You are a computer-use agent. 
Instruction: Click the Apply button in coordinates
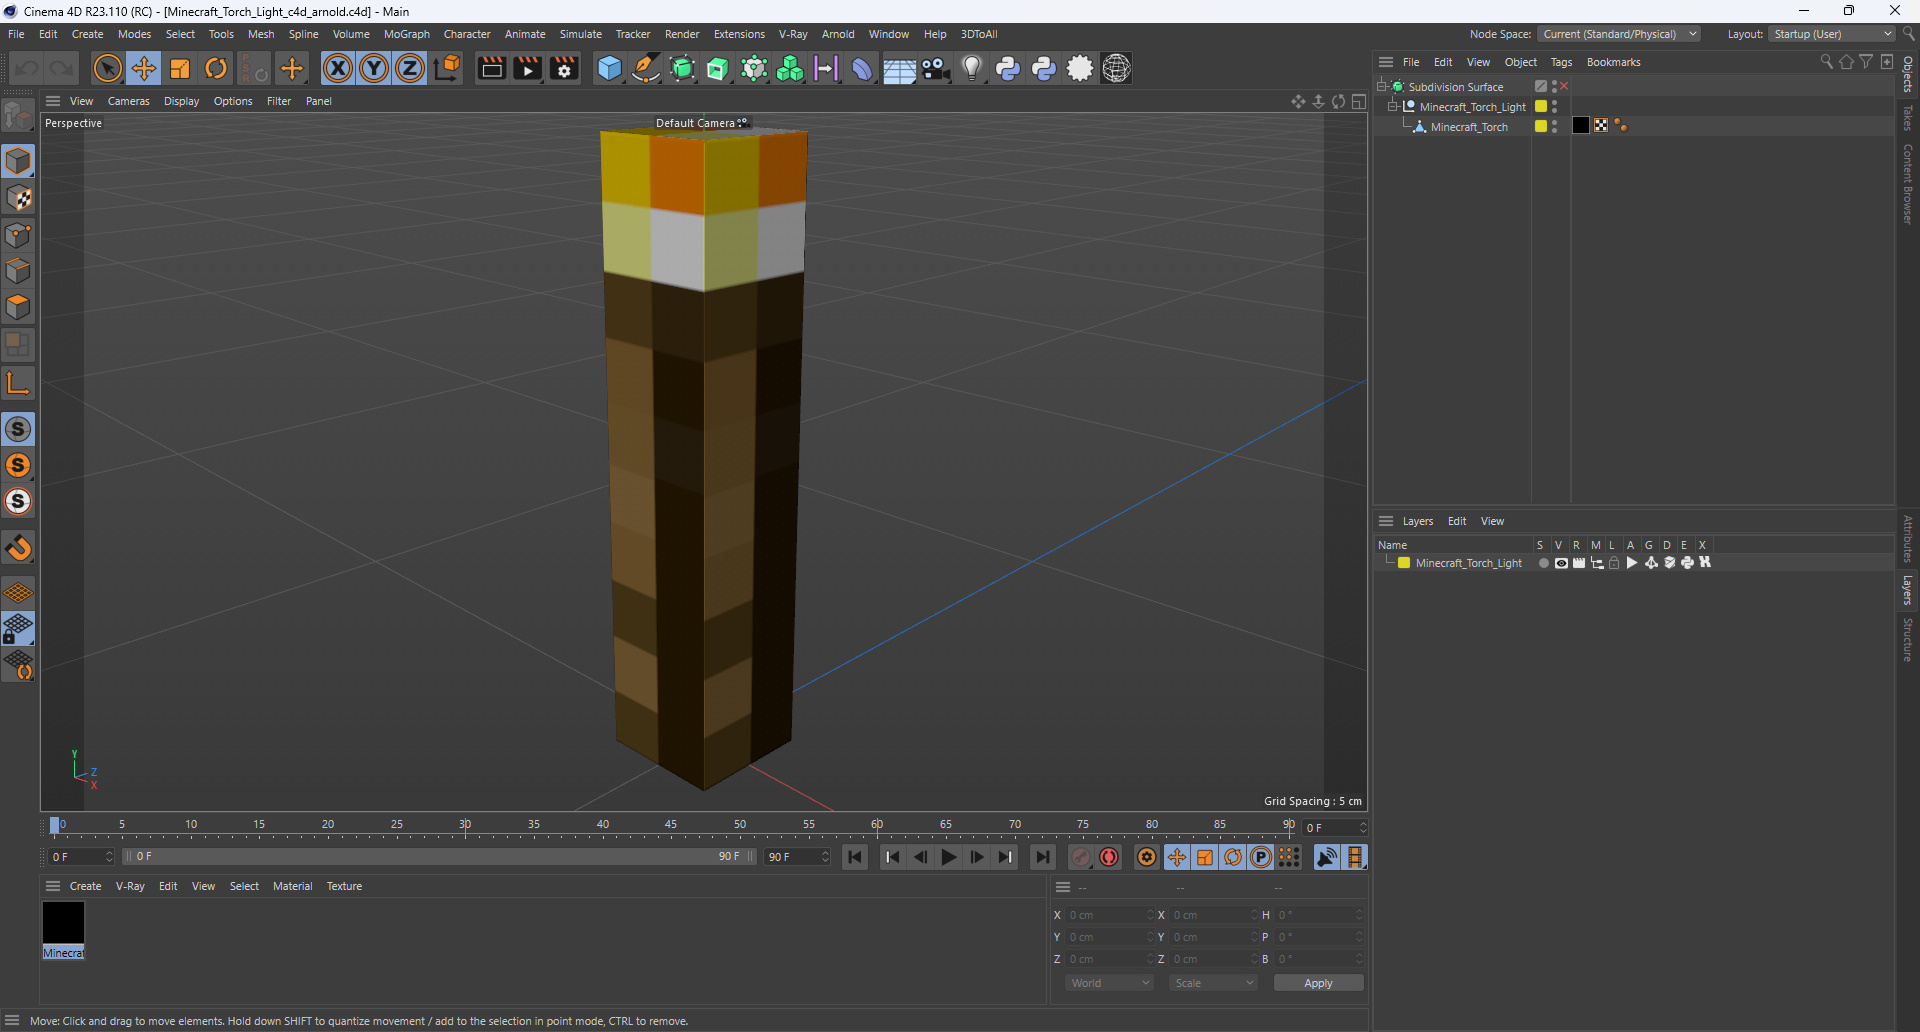[x=1318, y=983]
